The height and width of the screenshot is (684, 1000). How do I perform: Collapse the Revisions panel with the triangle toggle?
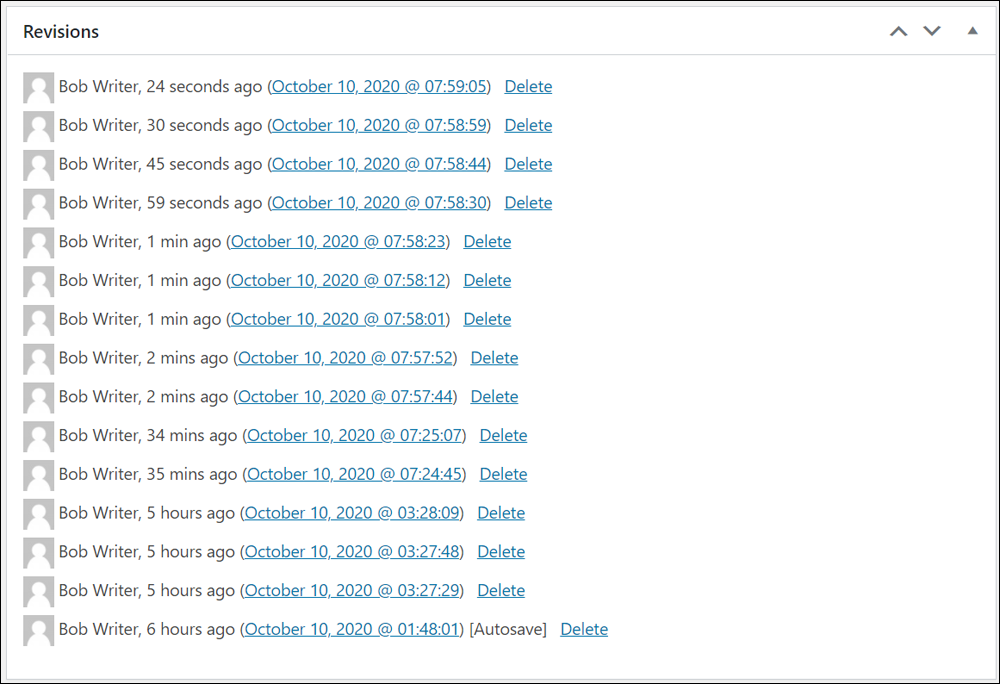(x=973, y=31)
